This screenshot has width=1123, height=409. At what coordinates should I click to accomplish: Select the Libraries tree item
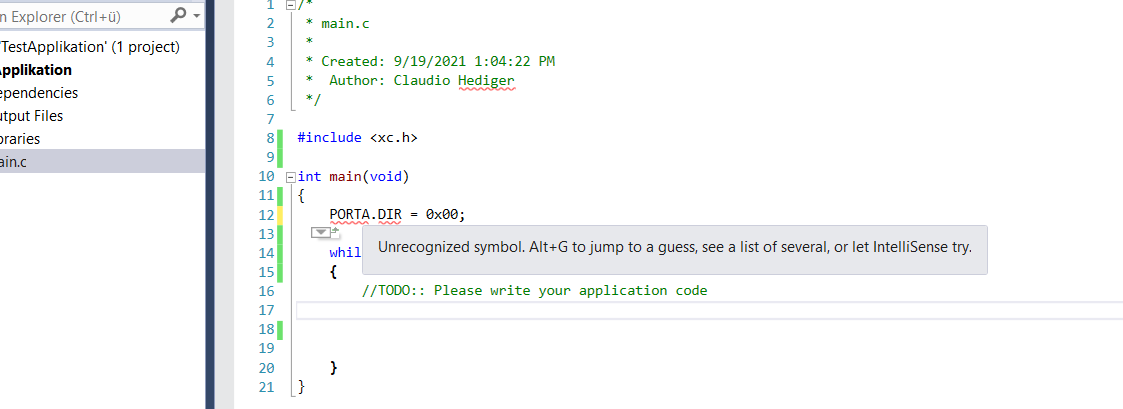pyautogui.click(x=20, y=139)
